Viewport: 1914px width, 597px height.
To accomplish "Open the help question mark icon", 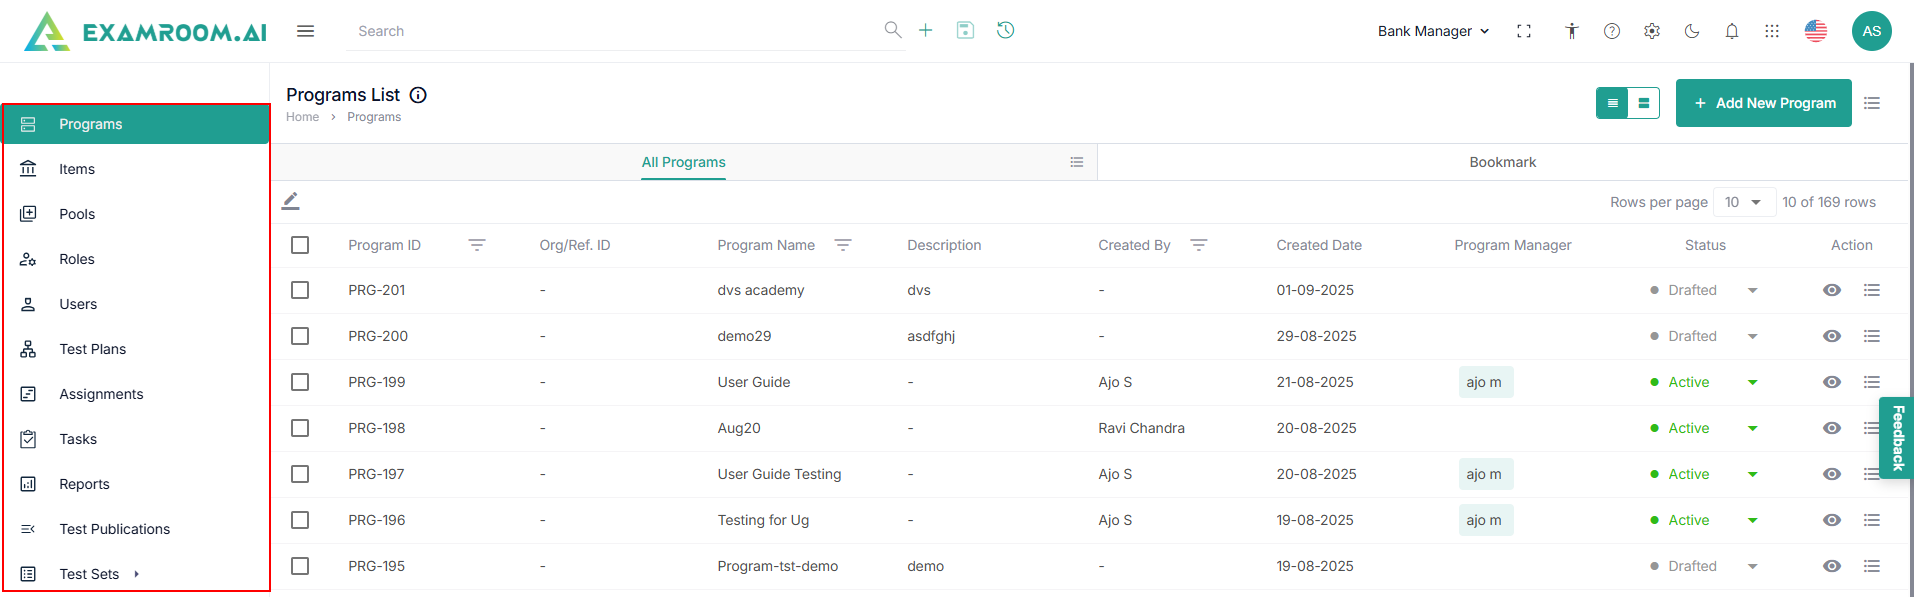I will click(x=1612, y=31).
